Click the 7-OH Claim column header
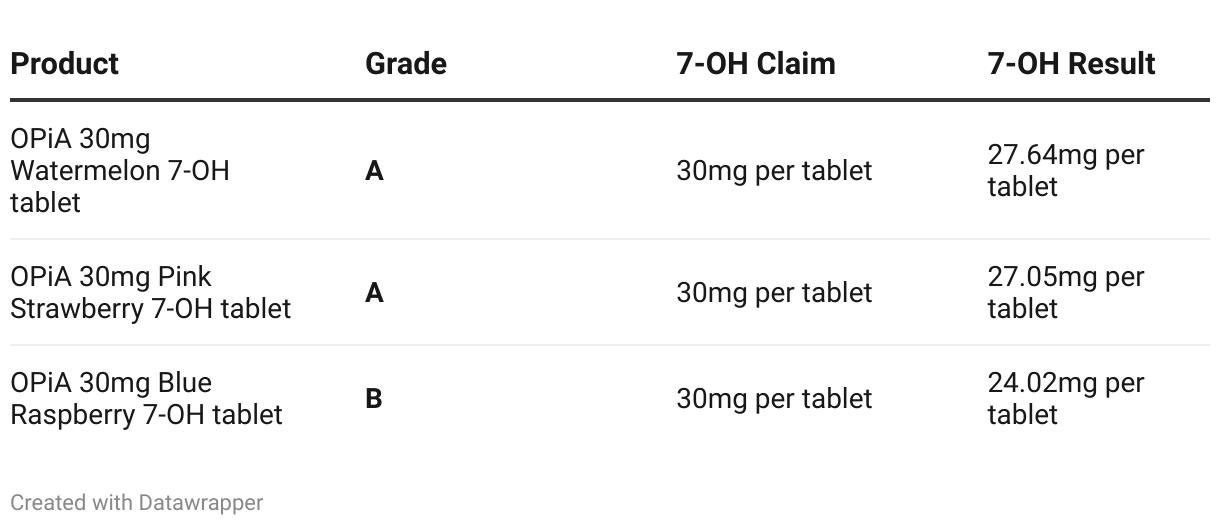The image size is (1220, 526). coord(756,64)
